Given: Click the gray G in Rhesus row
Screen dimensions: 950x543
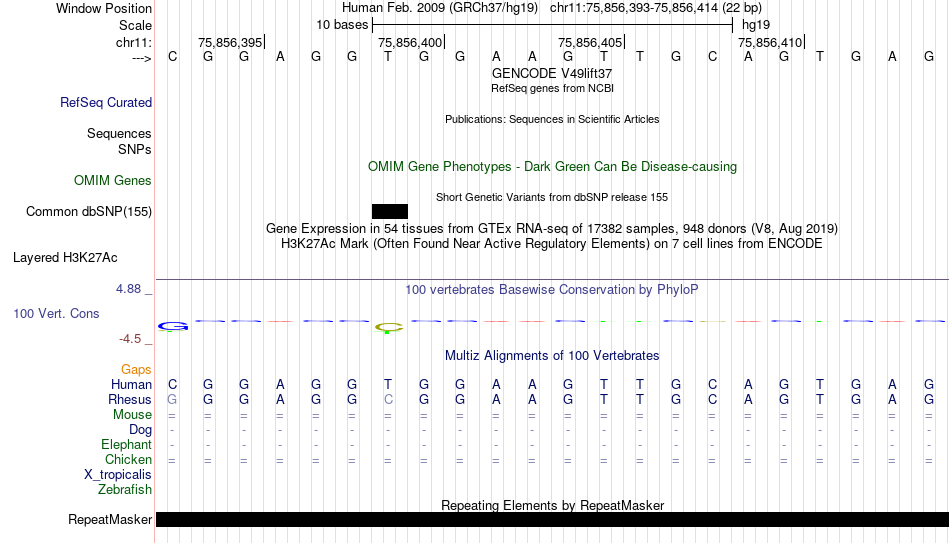Looking at the screenshot, I should click(x=172, y=399).
